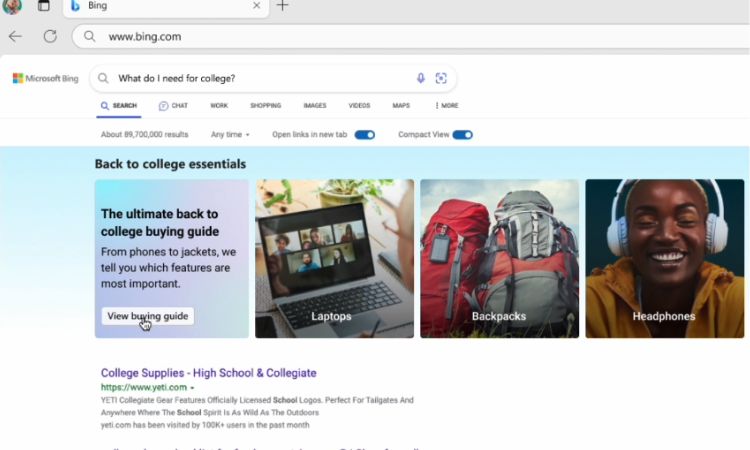750x450 pixels.
Task: Open the browser profile avatar
Action: [x=11, y=6]
